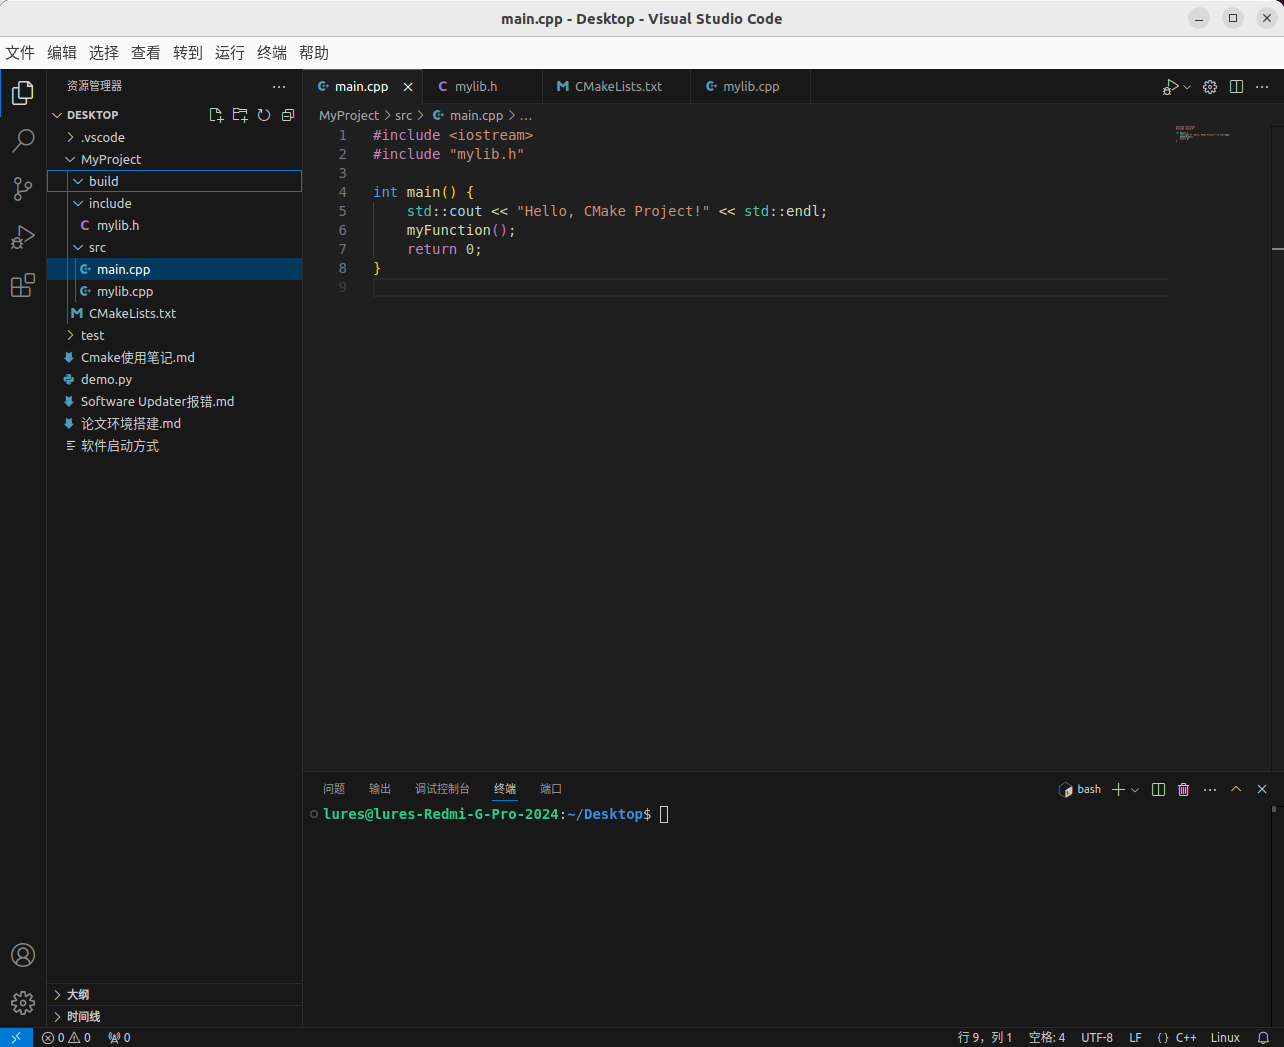1284x1047 pixels.
Task: Split the editor to the right
Action: (x=1236, y=87)
